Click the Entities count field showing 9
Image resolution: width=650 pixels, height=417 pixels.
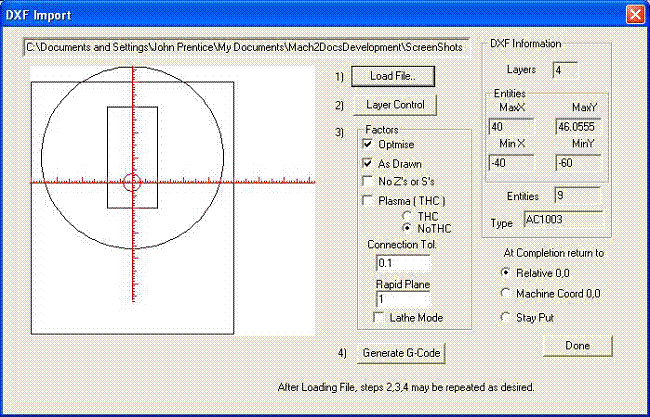click(x=577, y=195)
